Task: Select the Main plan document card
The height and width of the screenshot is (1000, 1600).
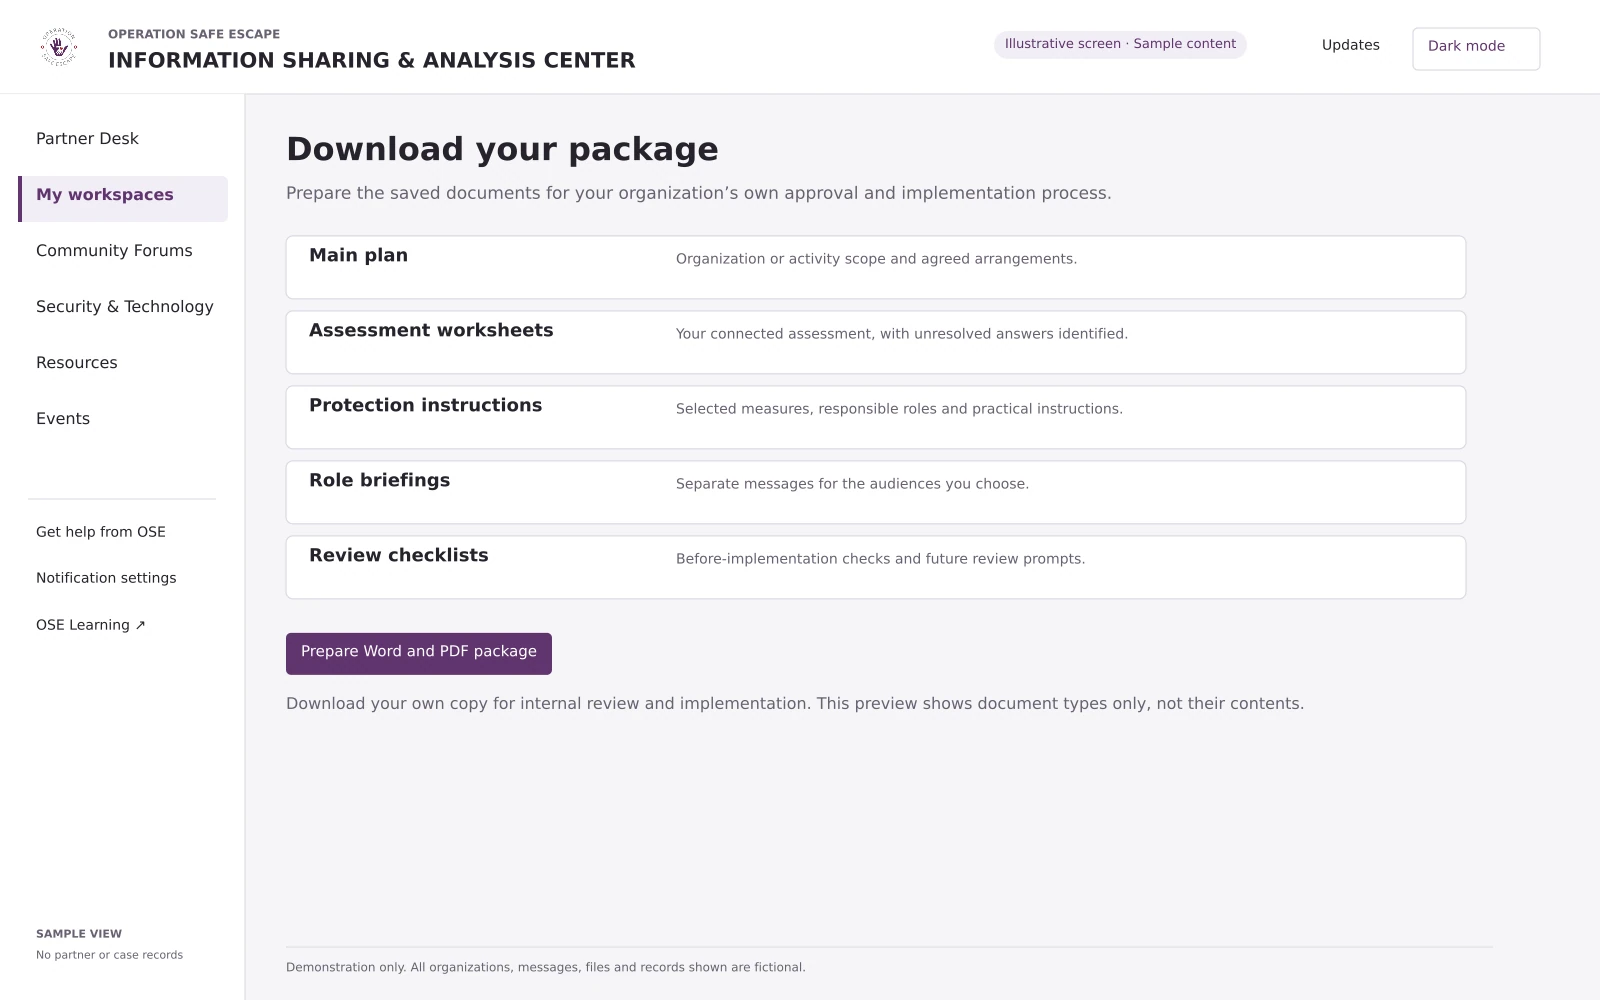Action: click(x=876, y=267)
